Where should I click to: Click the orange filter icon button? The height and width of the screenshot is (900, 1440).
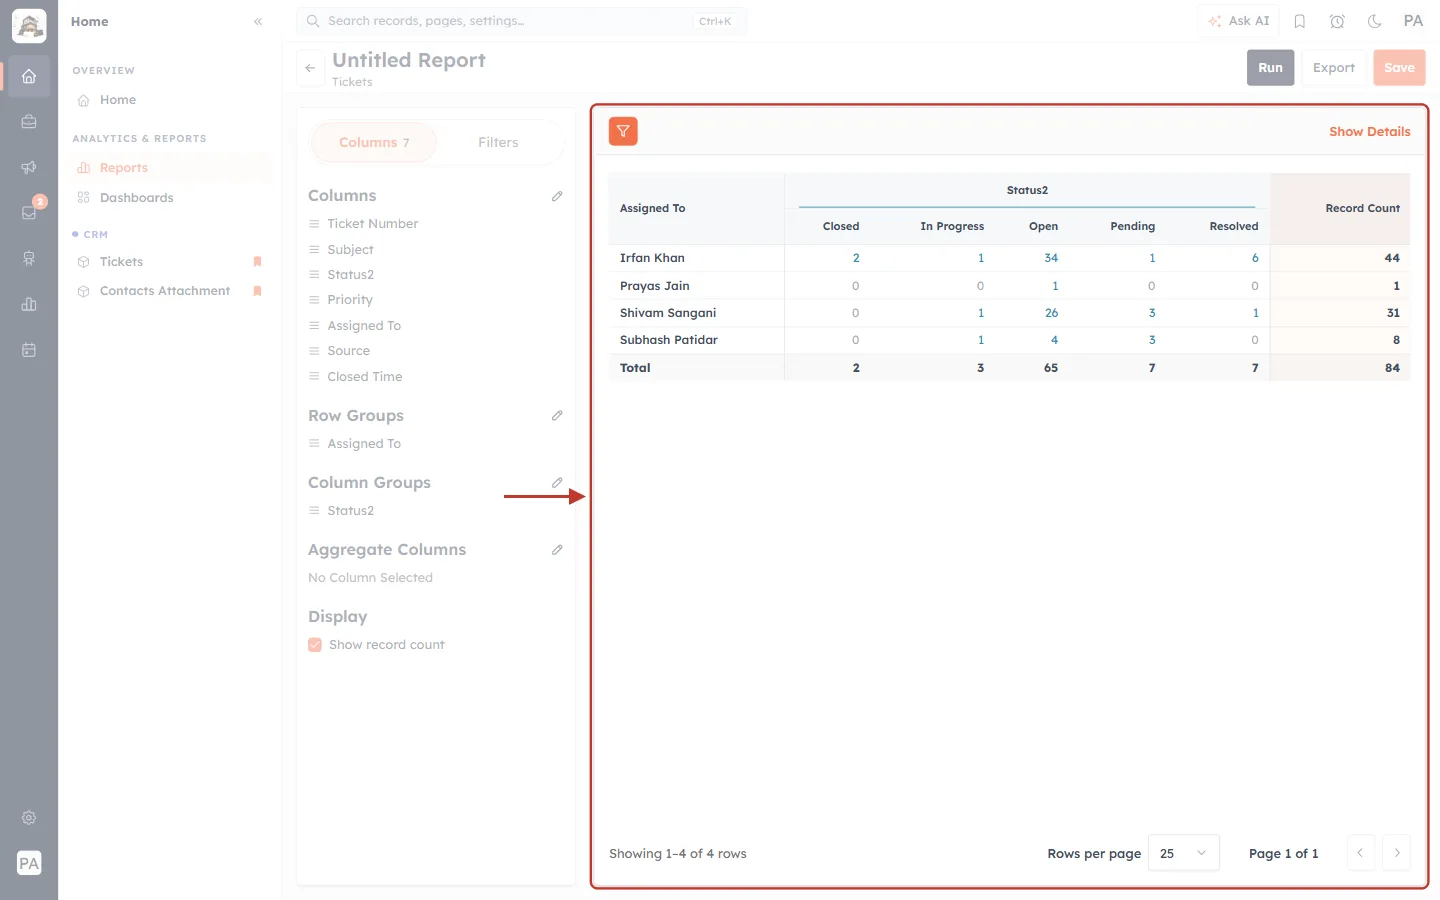pos(623,131)
